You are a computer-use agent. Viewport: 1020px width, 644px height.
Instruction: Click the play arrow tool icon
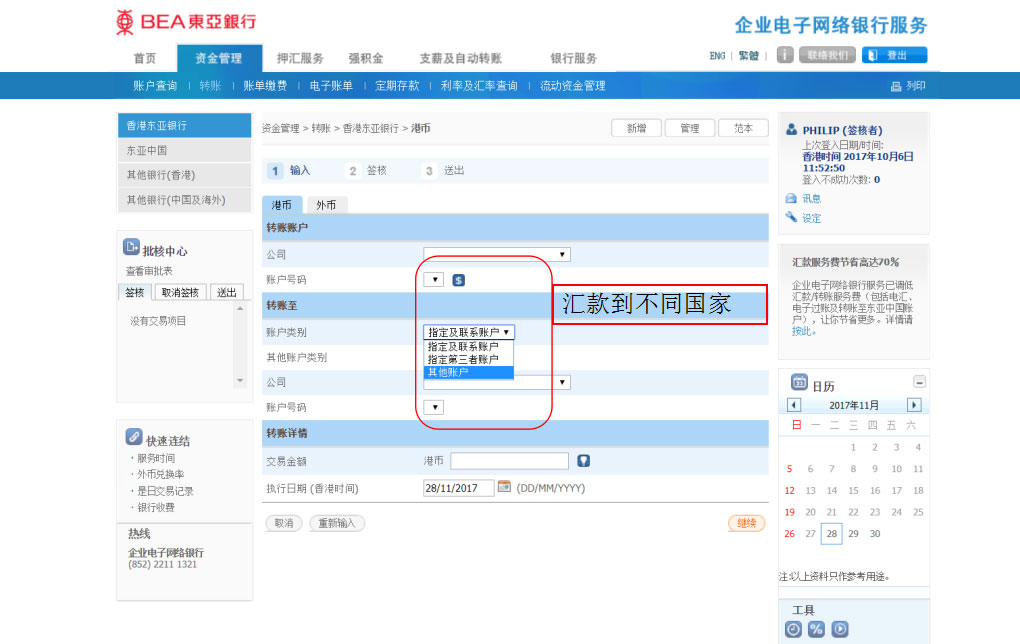tap(840, 629)
